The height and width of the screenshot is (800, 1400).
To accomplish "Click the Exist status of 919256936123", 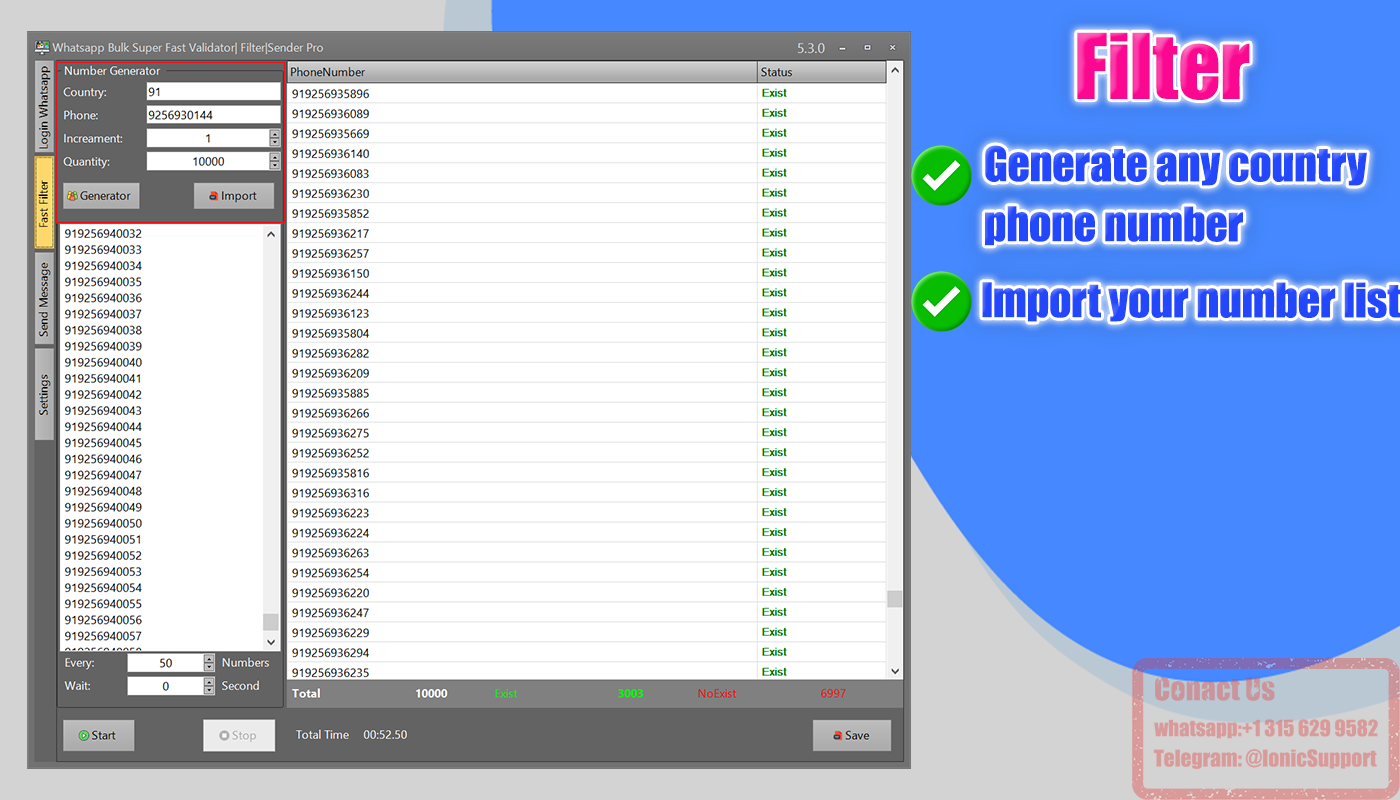I will 774,313.
